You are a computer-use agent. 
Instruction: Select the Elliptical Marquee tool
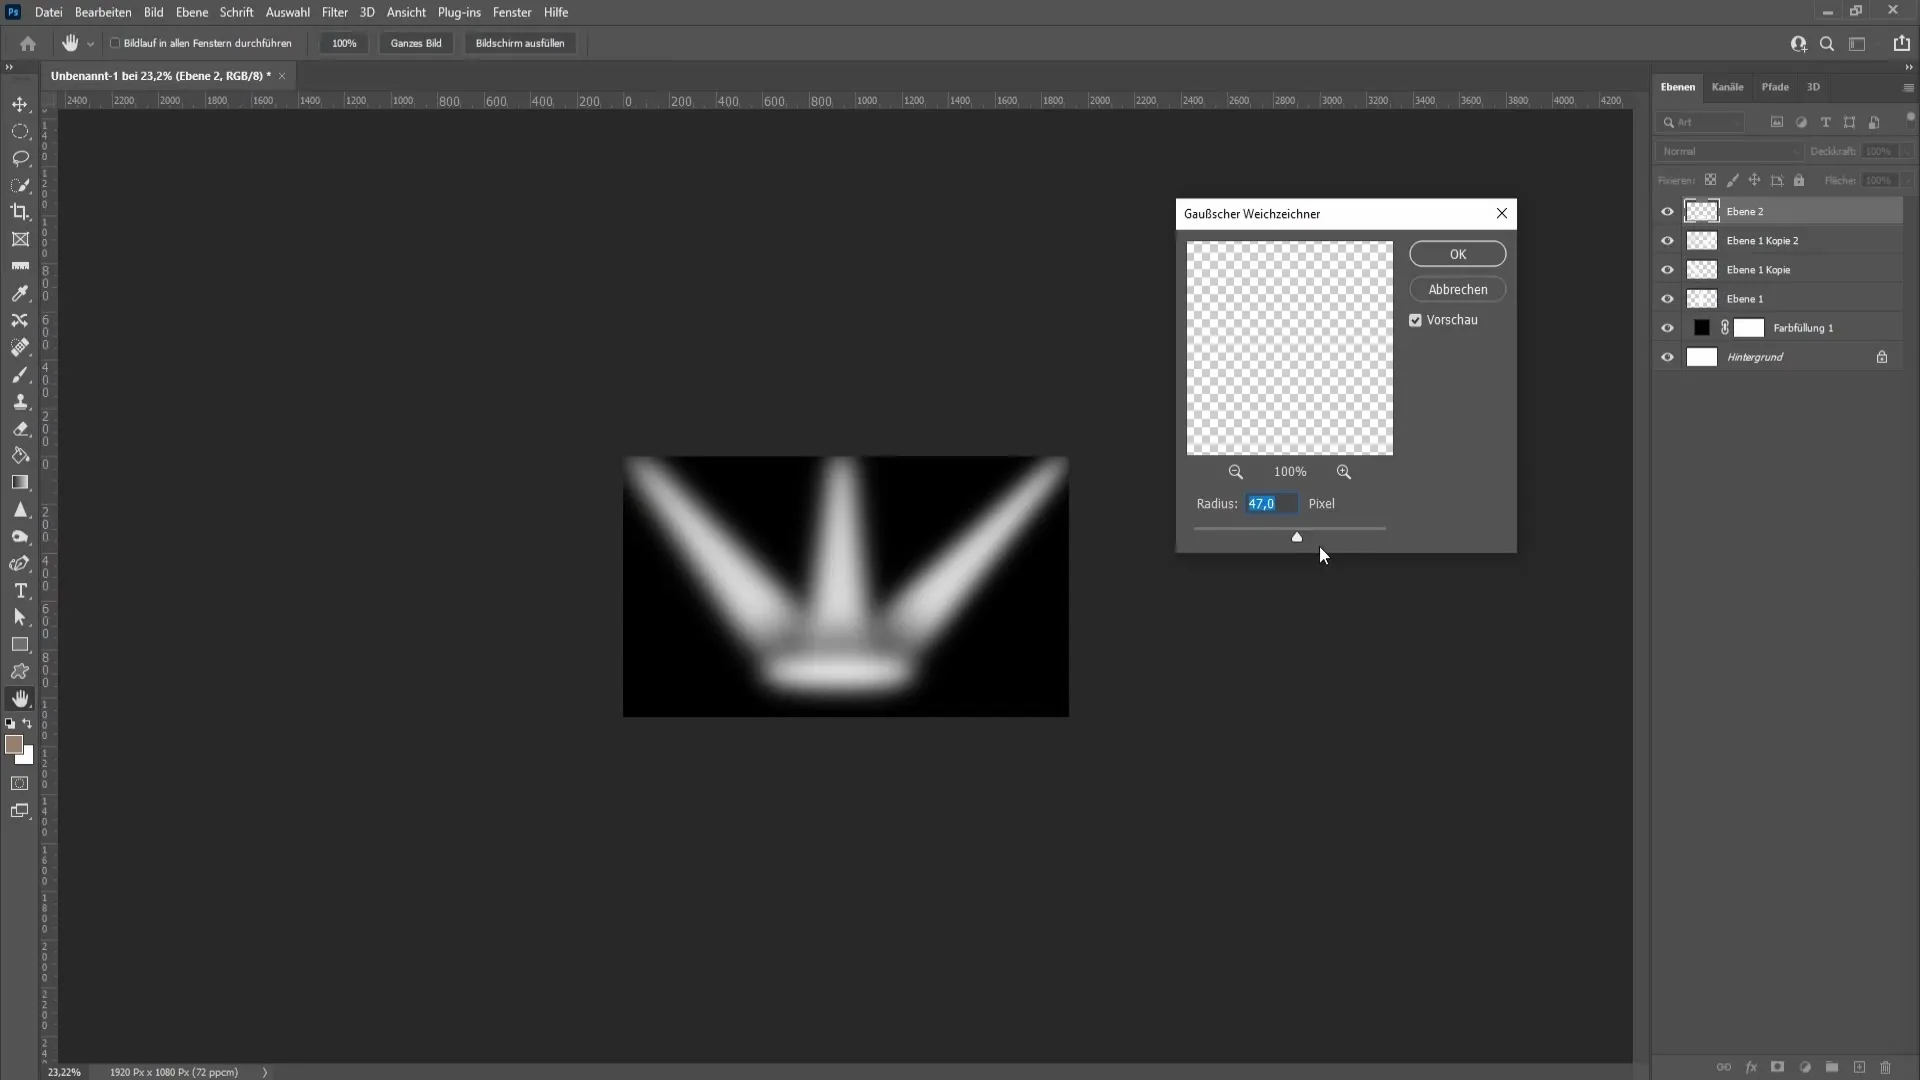(20, 131)
